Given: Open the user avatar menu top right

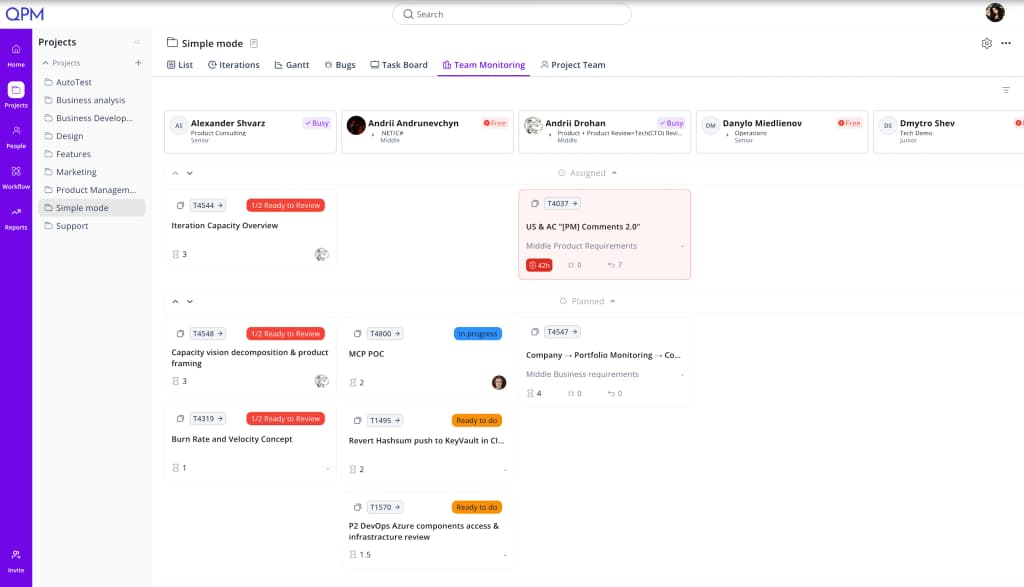Looking at the screenshot, I should coord(995,12).
